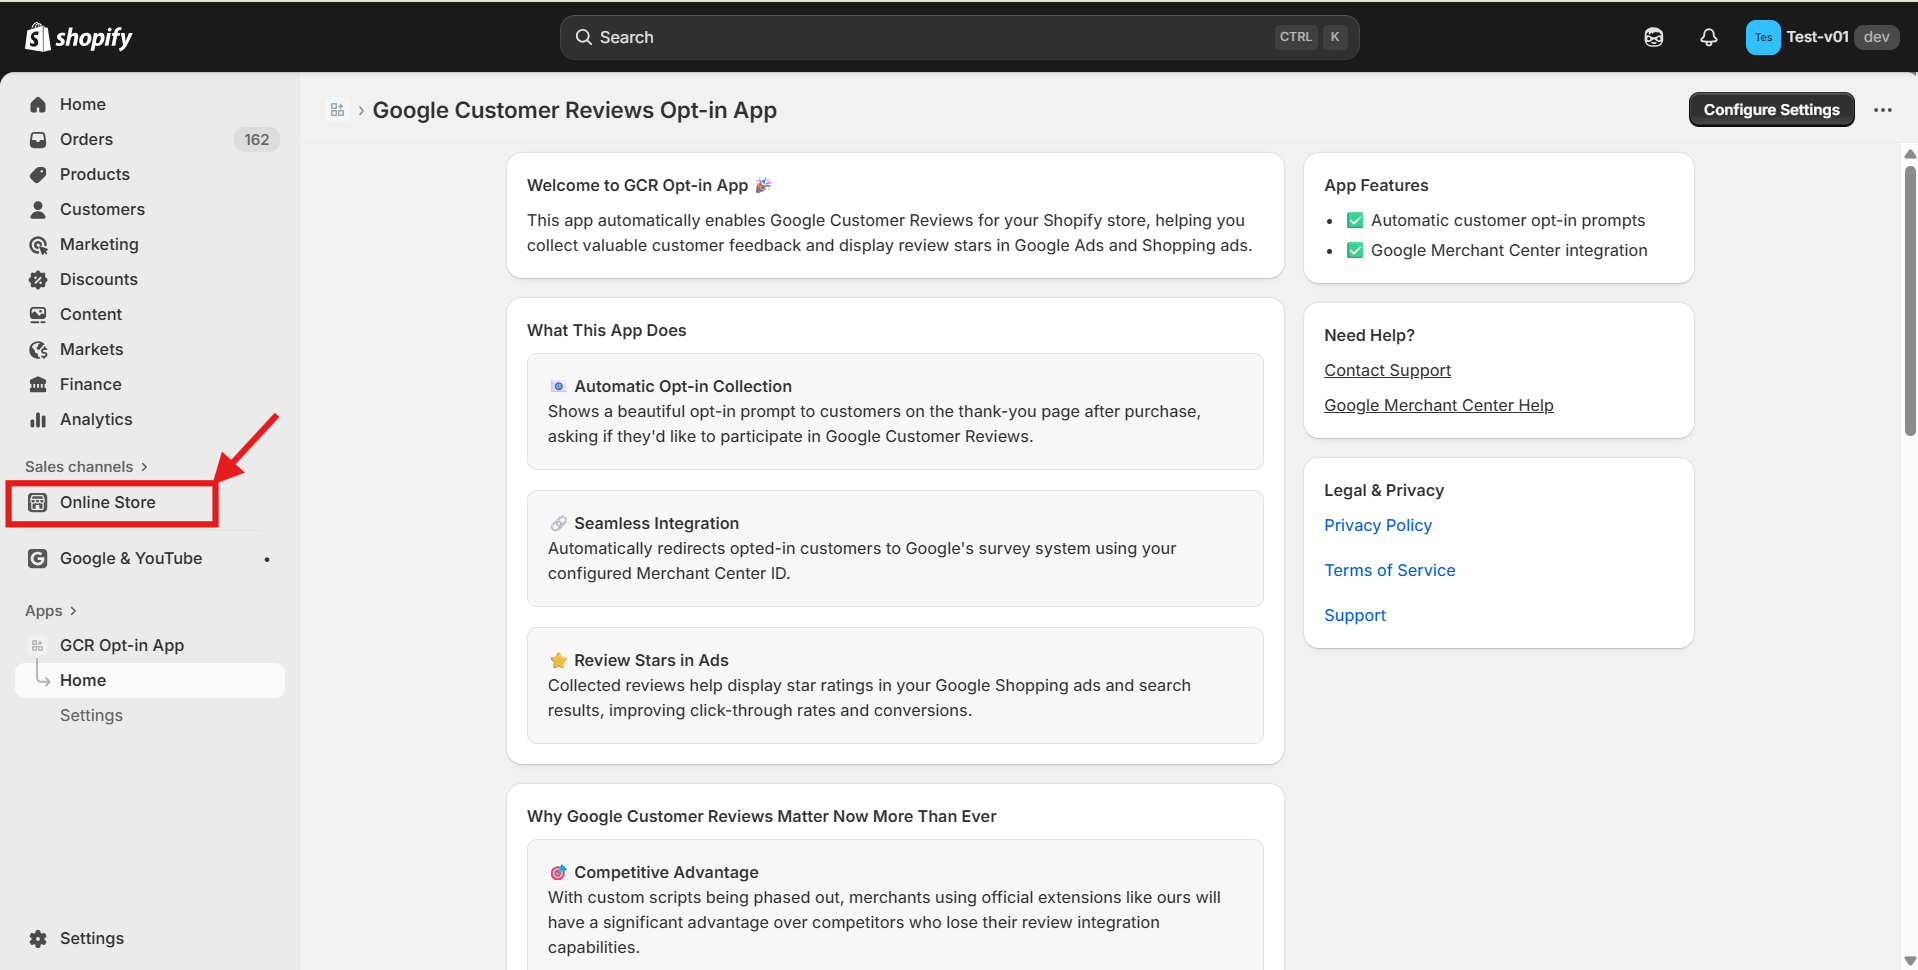Open the Discounts section
The image size is (1918, 970).
tap(99, 279)
